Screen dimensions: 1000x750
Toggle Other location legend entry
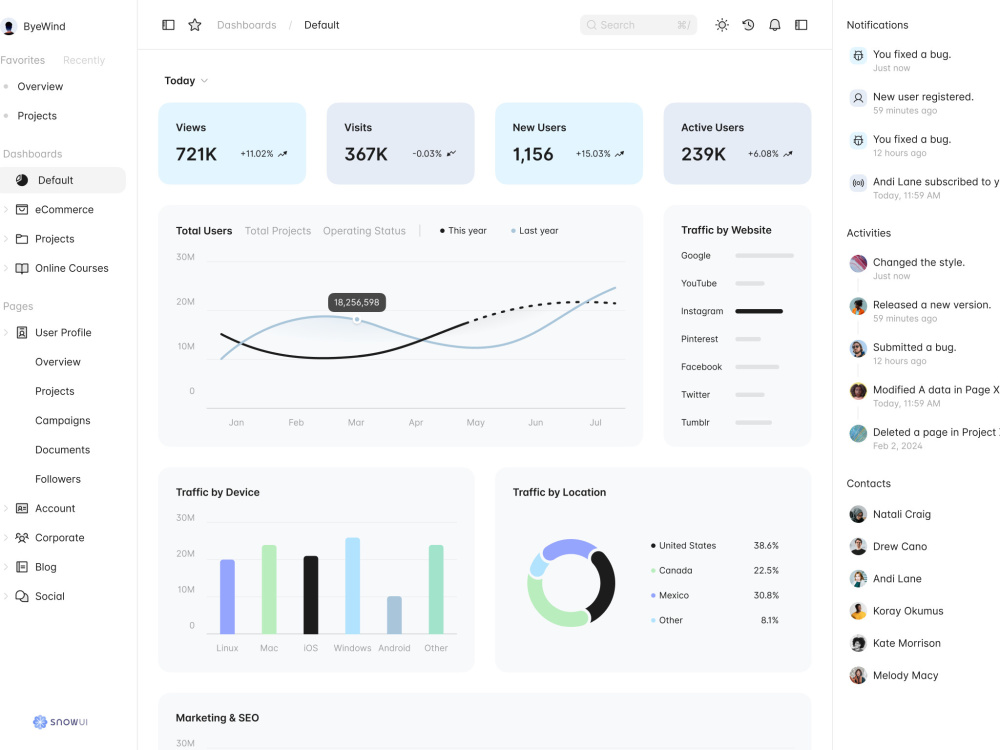[666, 620]
